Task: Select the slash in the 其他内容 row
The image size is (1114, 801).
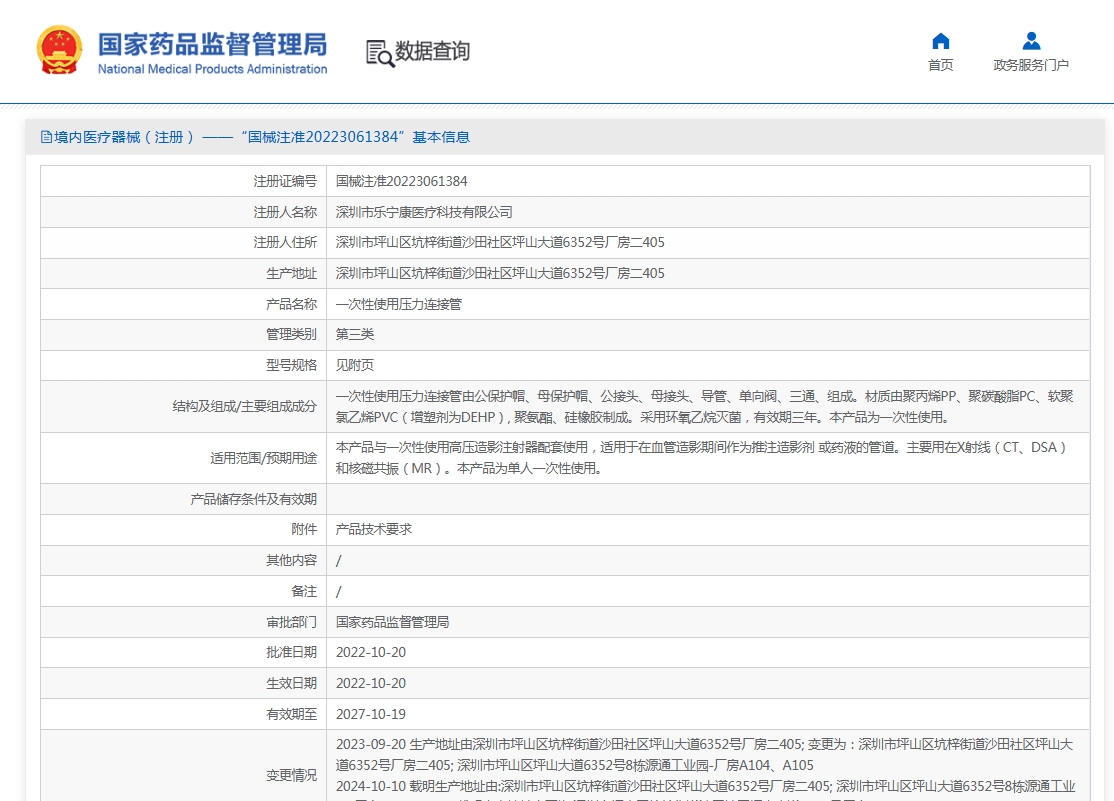Action: click(339, 561)
